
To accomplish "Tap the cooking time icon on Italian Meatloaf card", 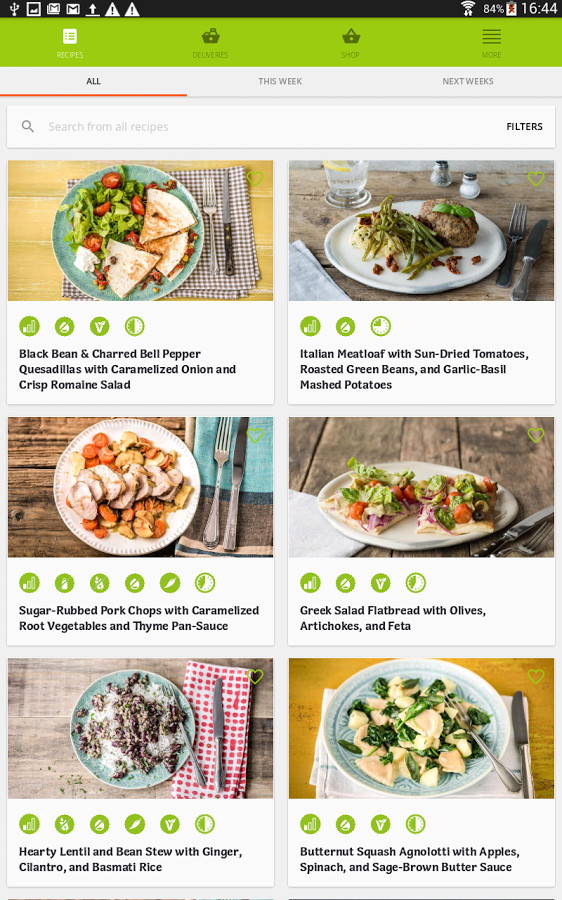I will [380, 327].
